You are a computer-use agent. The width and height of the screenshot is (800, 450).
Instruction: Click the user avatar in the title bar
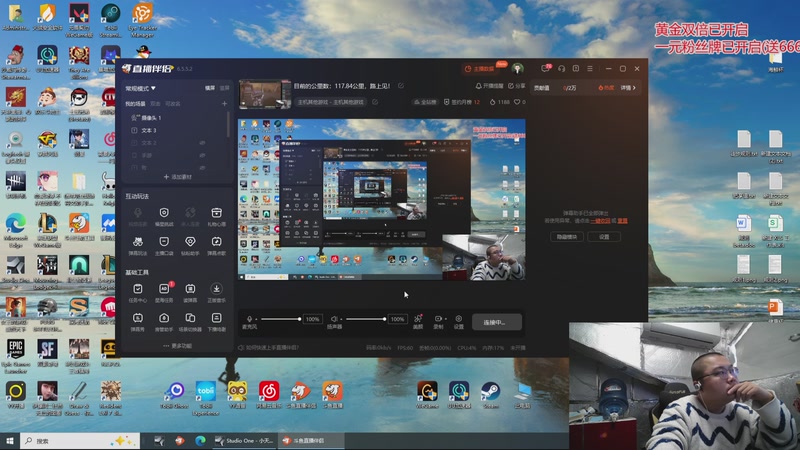[517, 68]
